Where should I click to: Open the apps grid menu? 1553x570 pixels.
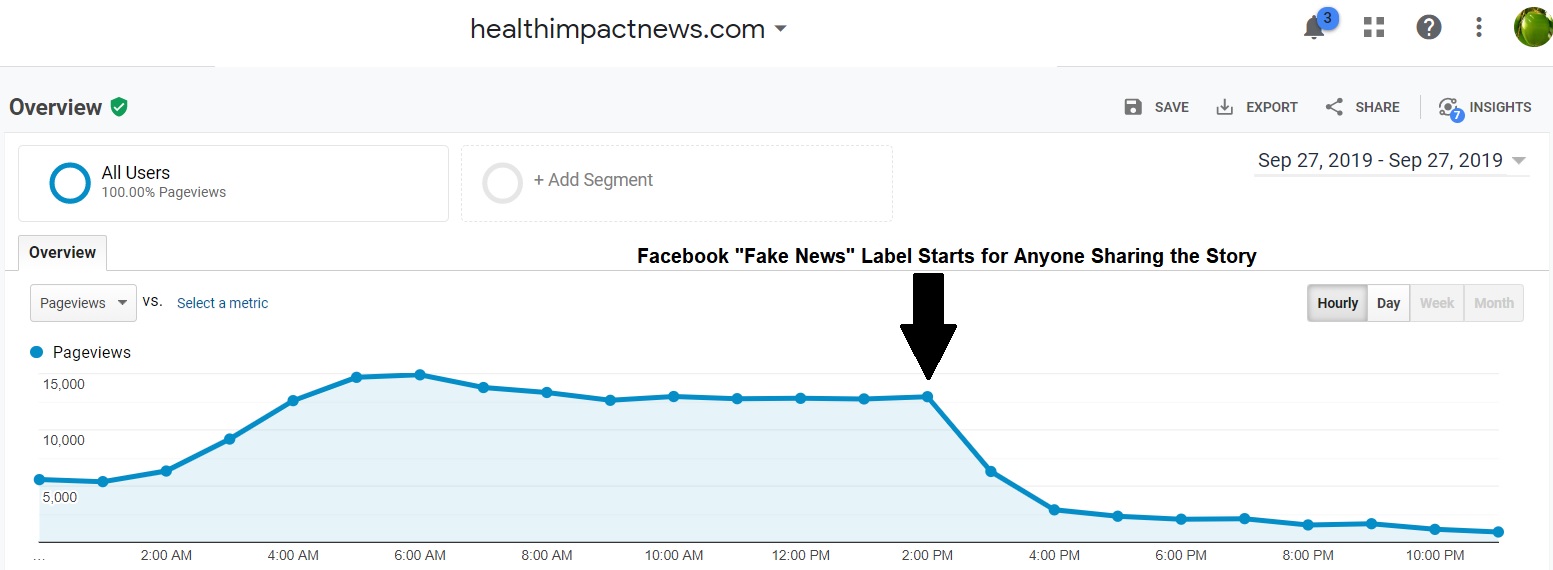[1374, 28]
